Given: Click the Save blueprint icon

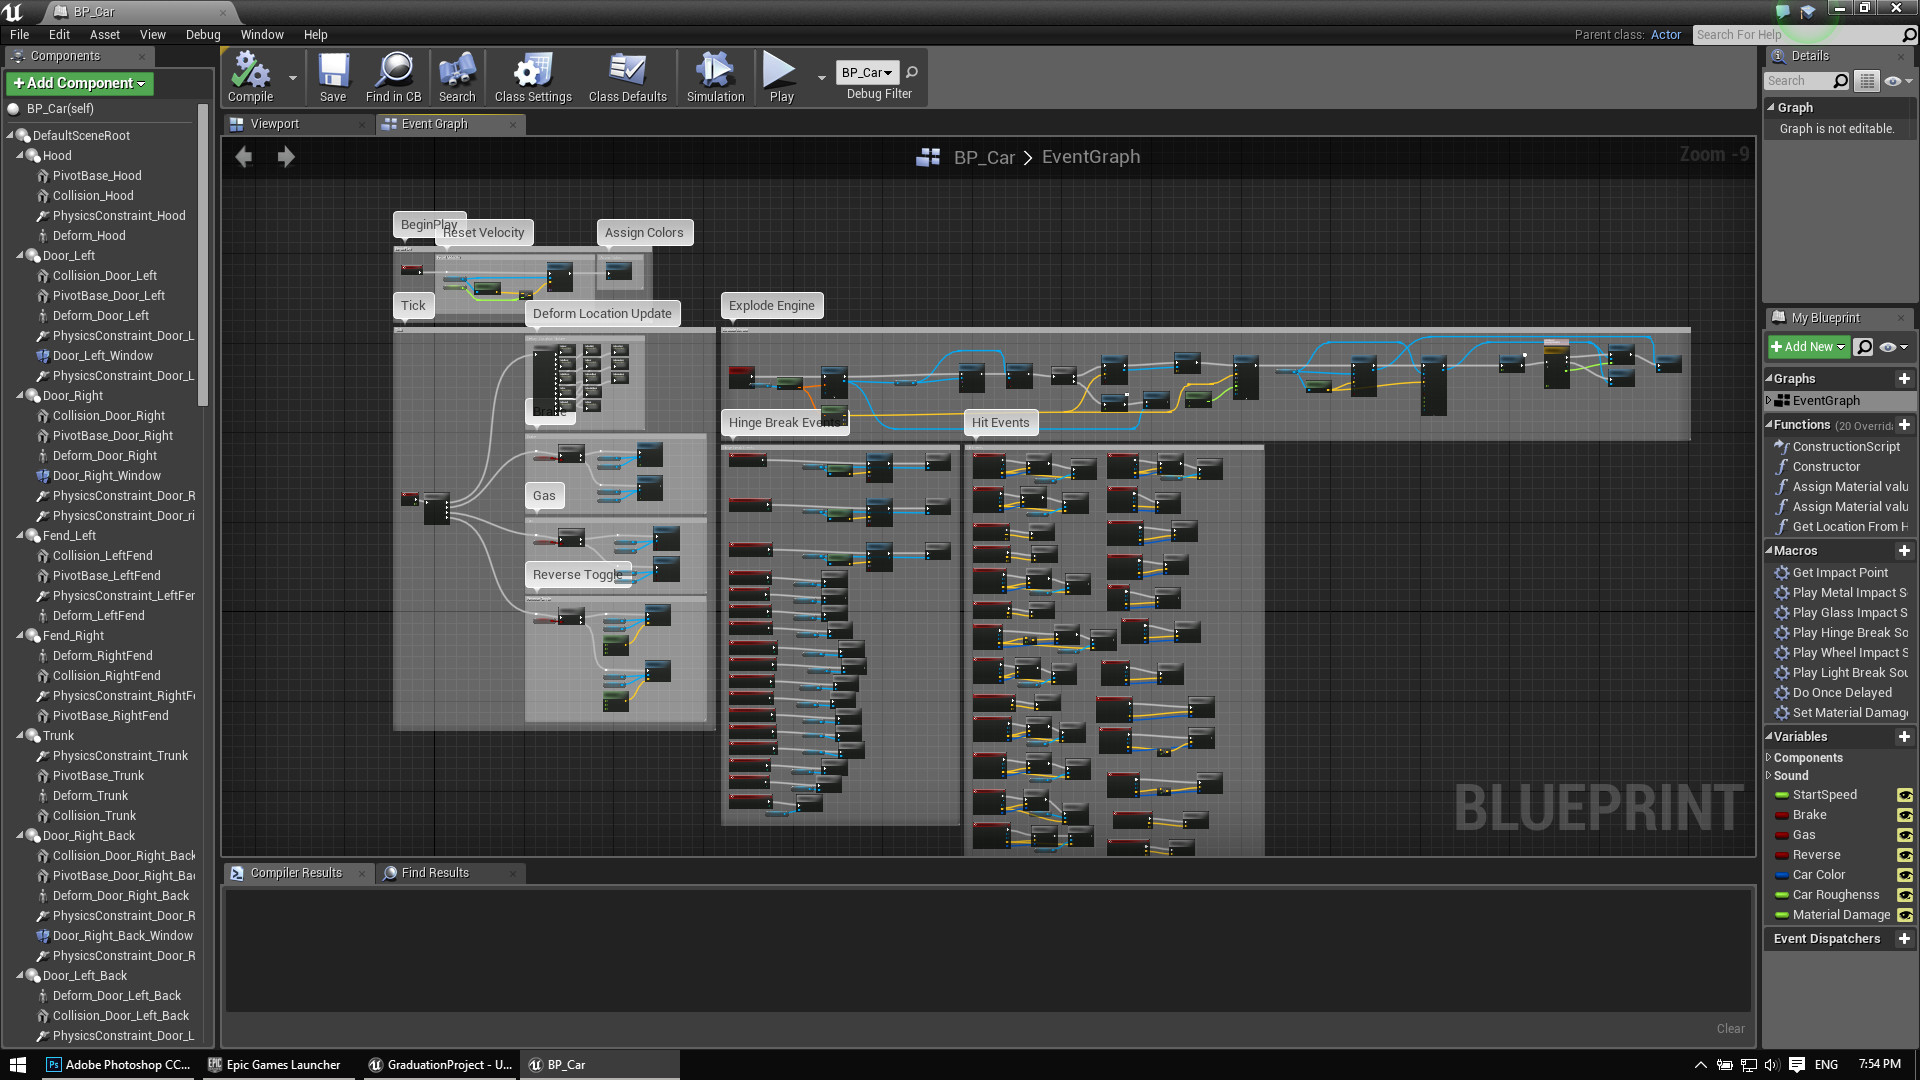Looking at the screenshot, I should [x=333, y=77].
